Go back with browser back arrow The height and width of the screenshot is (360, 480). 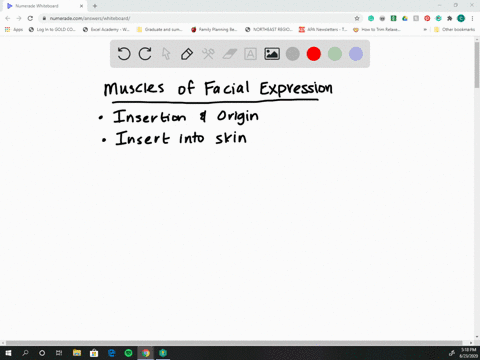[x=8, y=18]
